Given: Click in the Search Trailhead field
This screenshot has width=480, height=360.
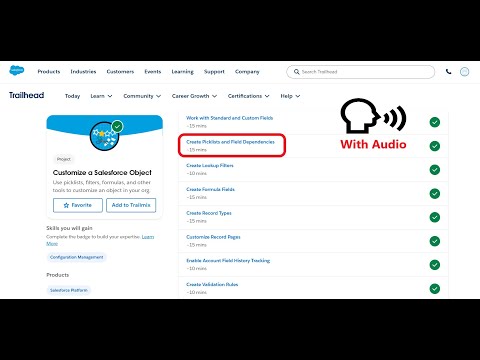Looking at the screenshot, I should click(360, 72).
